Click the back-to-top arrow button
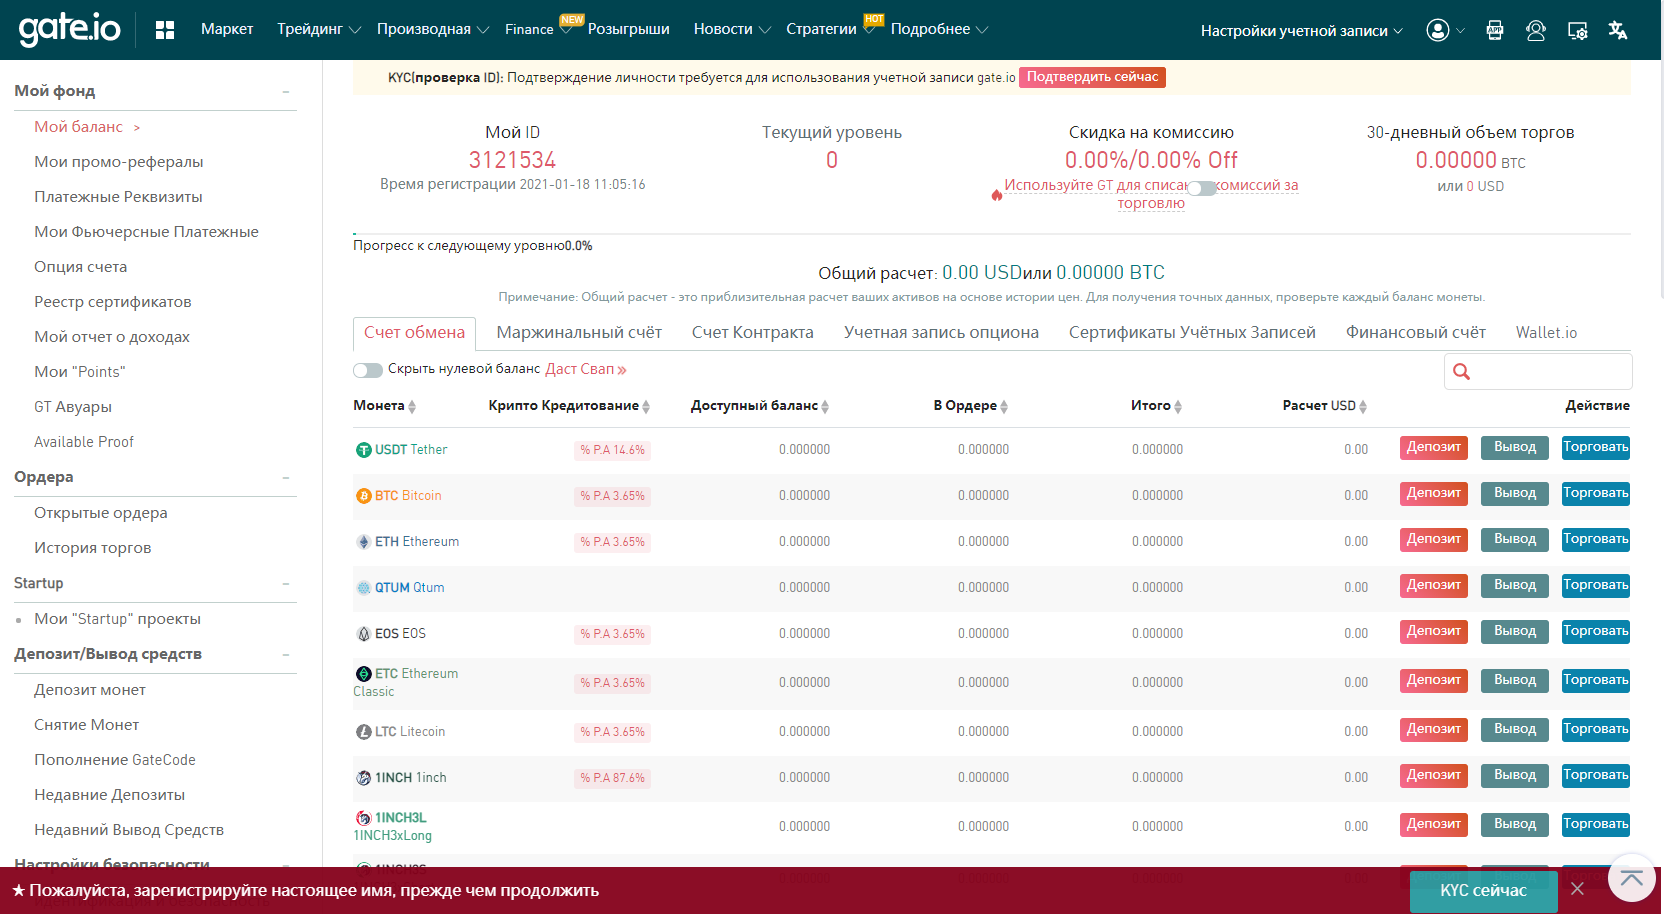The width and height of the screenshot is (1664, 914). [x=1632, y=878]
